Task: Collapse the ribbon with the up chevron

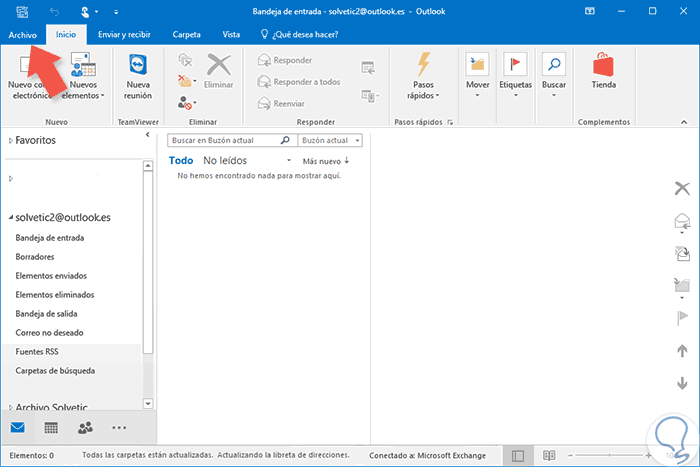Action: (684, 122)
